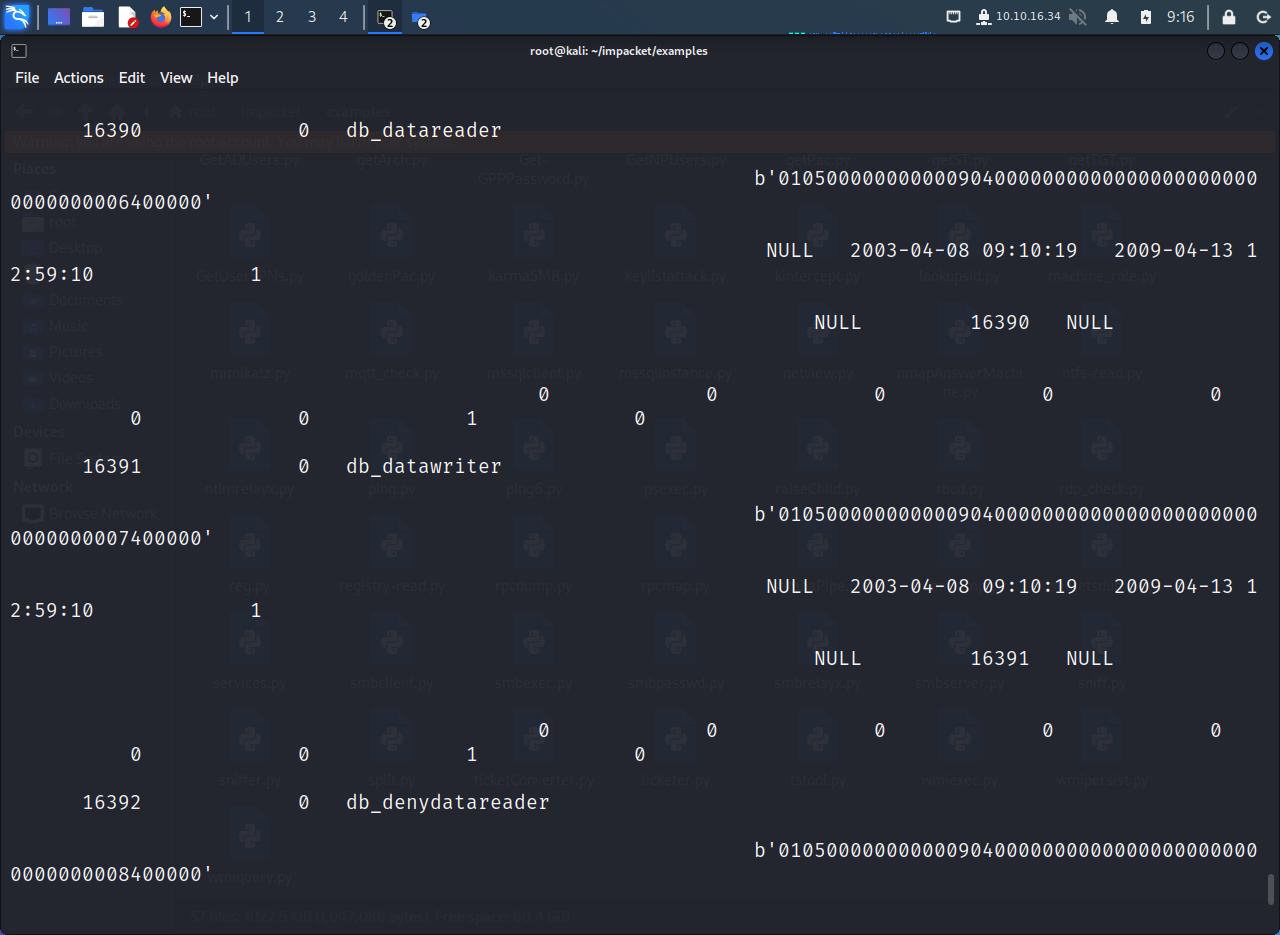Switch to workspace 2
The image size is (1280, 935).
280,17
